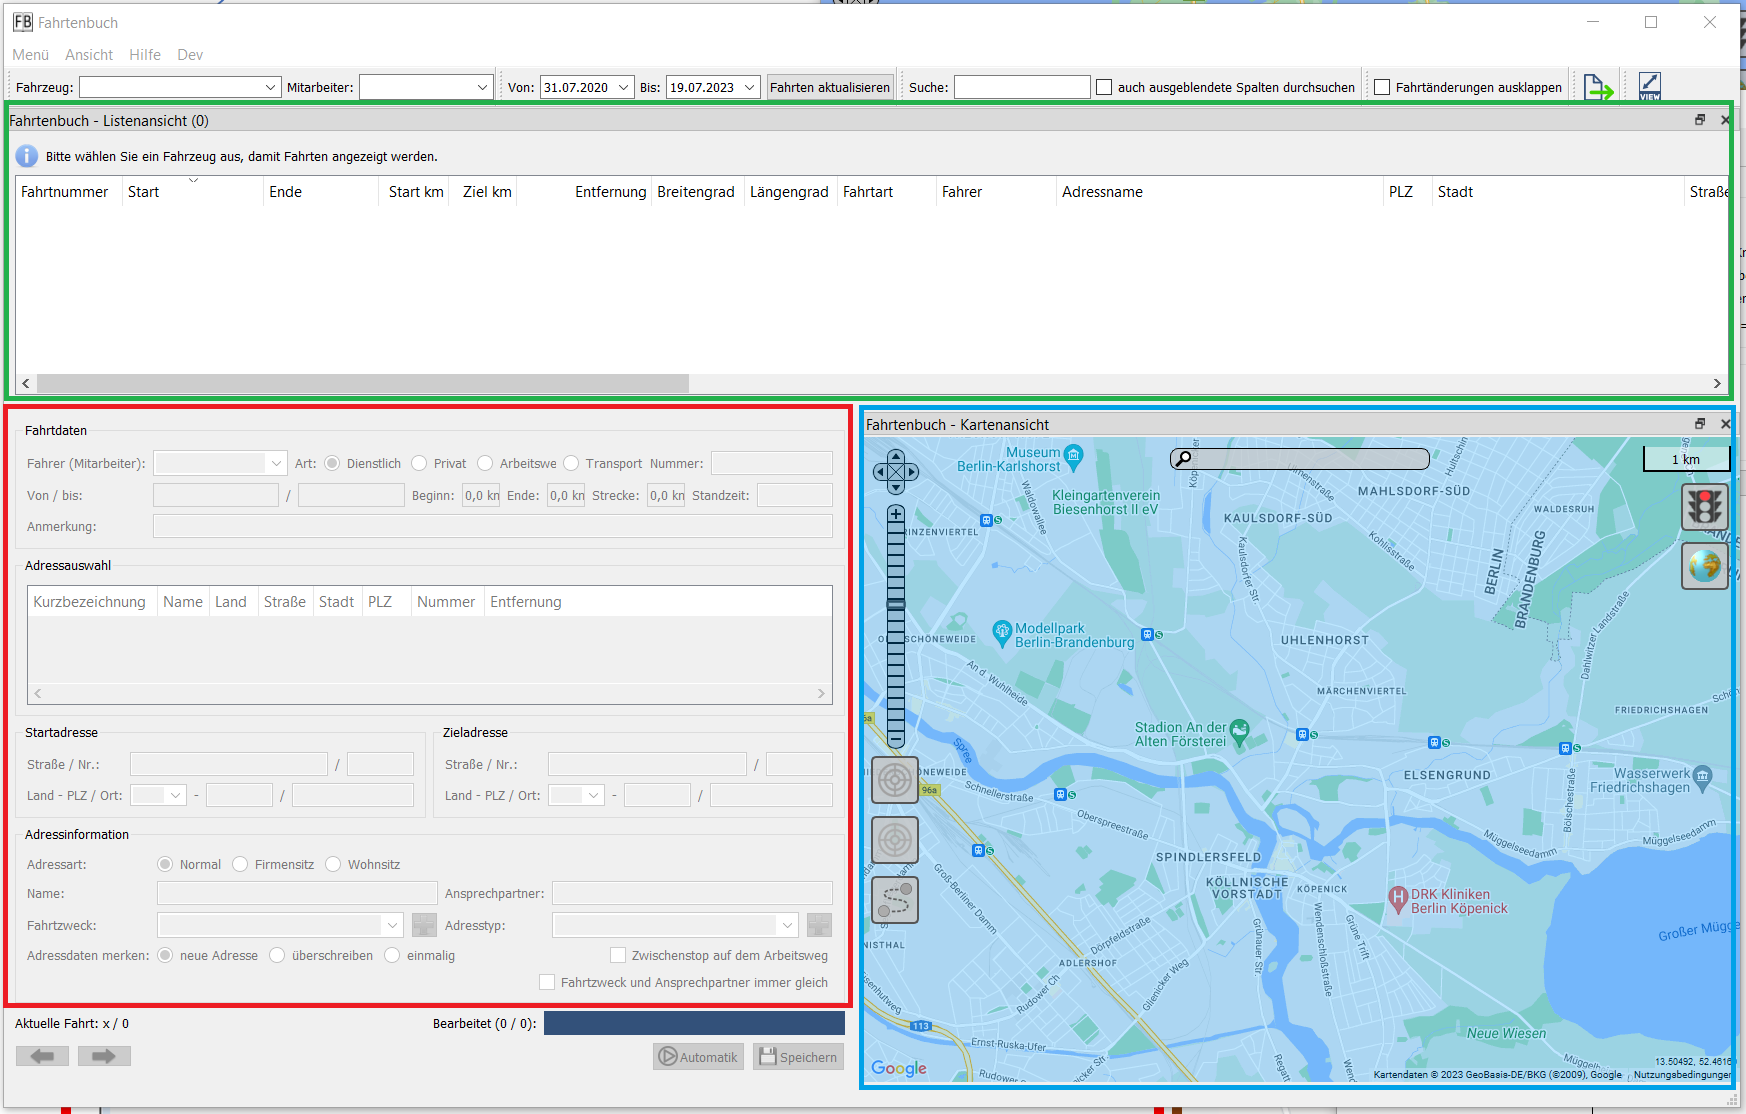Toggle the traffic light layer on the map
1746x1114 pixels.
tap(1704, 507)
